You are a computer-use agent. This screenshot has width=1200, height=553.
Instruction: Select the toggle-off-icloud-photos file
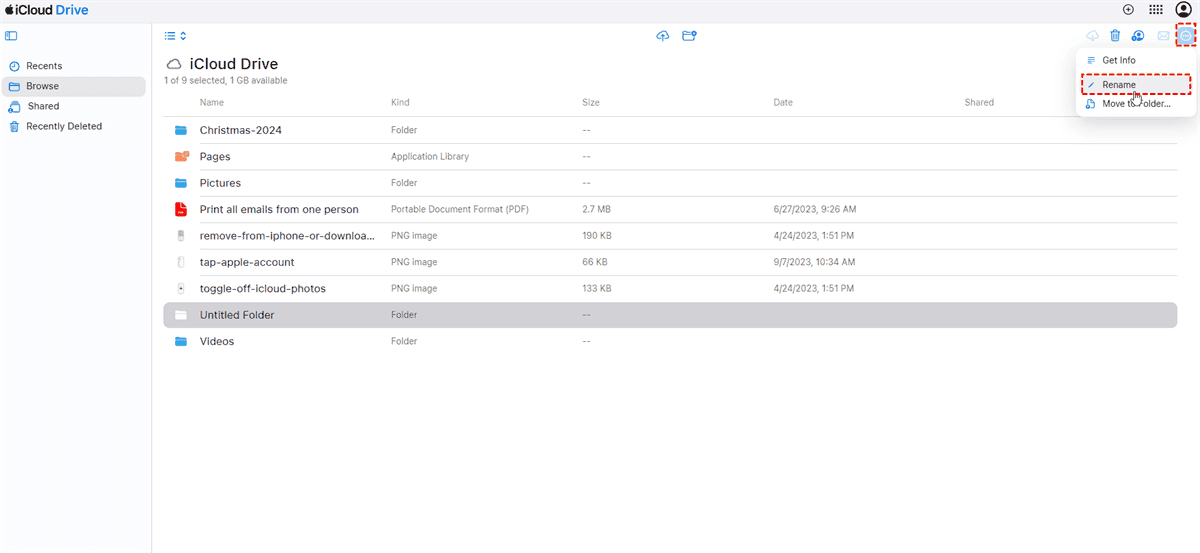pyautogui.click(x=263, y=288)
